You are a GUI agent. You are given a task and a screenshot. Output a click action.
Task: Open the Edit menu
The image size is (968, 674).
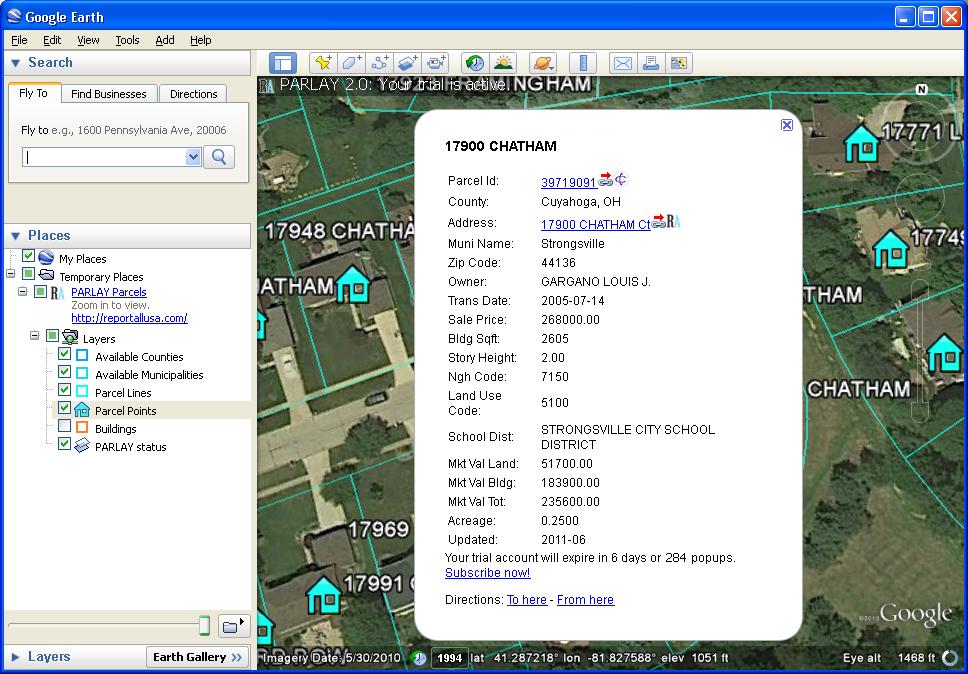point(52,40)
